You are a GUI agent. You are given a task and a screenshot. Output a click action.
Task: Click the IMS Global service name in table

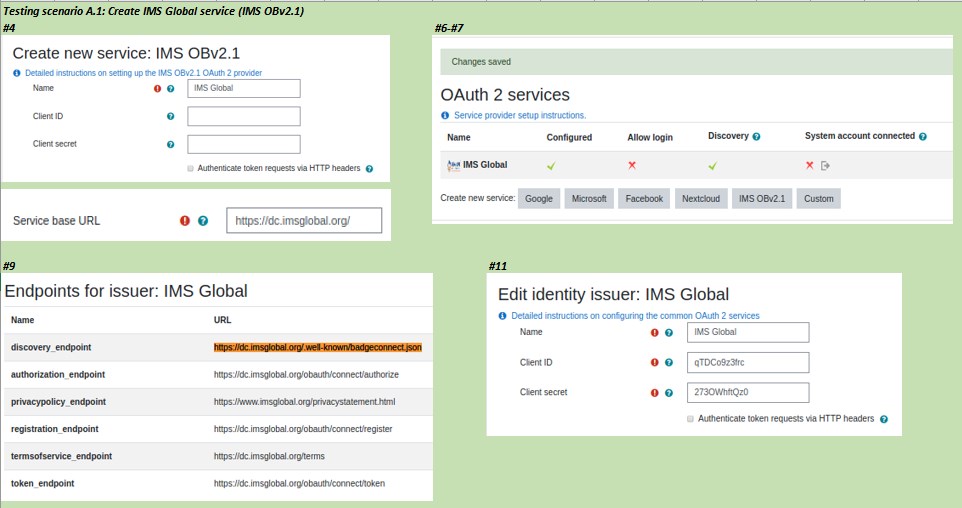point(485,165)
